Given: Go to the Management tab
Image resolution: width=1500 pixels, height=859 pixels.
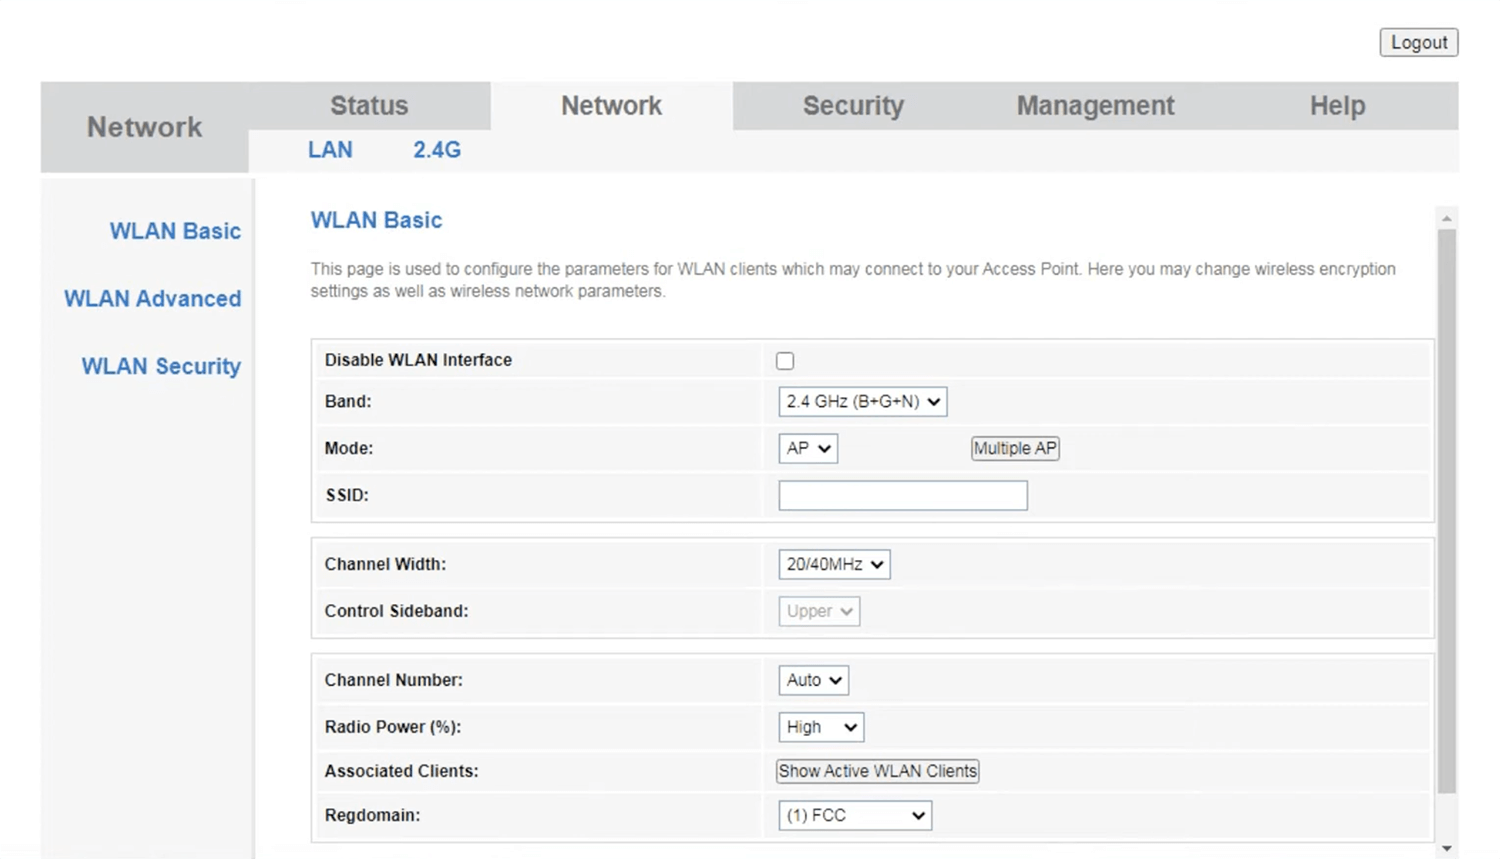Looking at the screenshot, I should coord(1095,106).
